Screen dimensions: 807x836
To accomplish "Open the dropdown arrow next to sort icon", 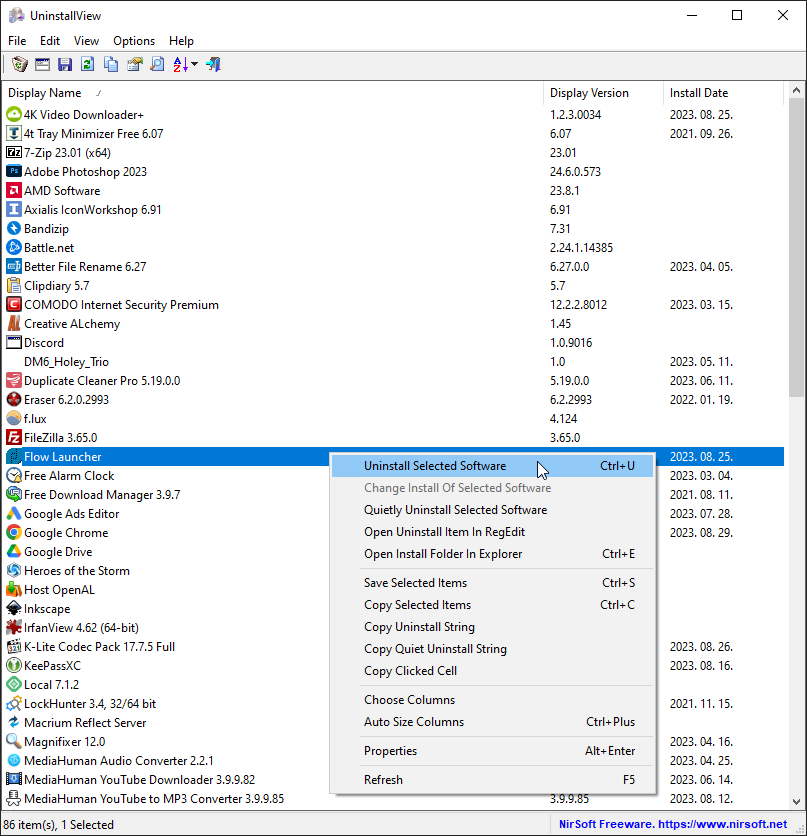I will (195, 65).
